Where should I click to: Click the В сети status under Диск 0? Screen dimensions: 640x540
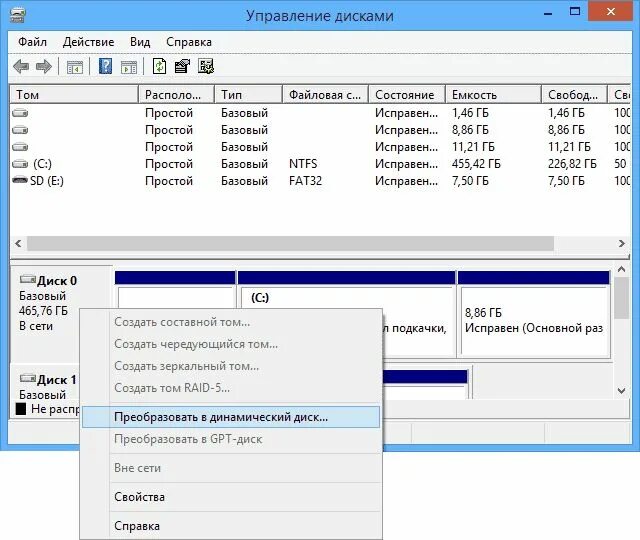point(36,326)
